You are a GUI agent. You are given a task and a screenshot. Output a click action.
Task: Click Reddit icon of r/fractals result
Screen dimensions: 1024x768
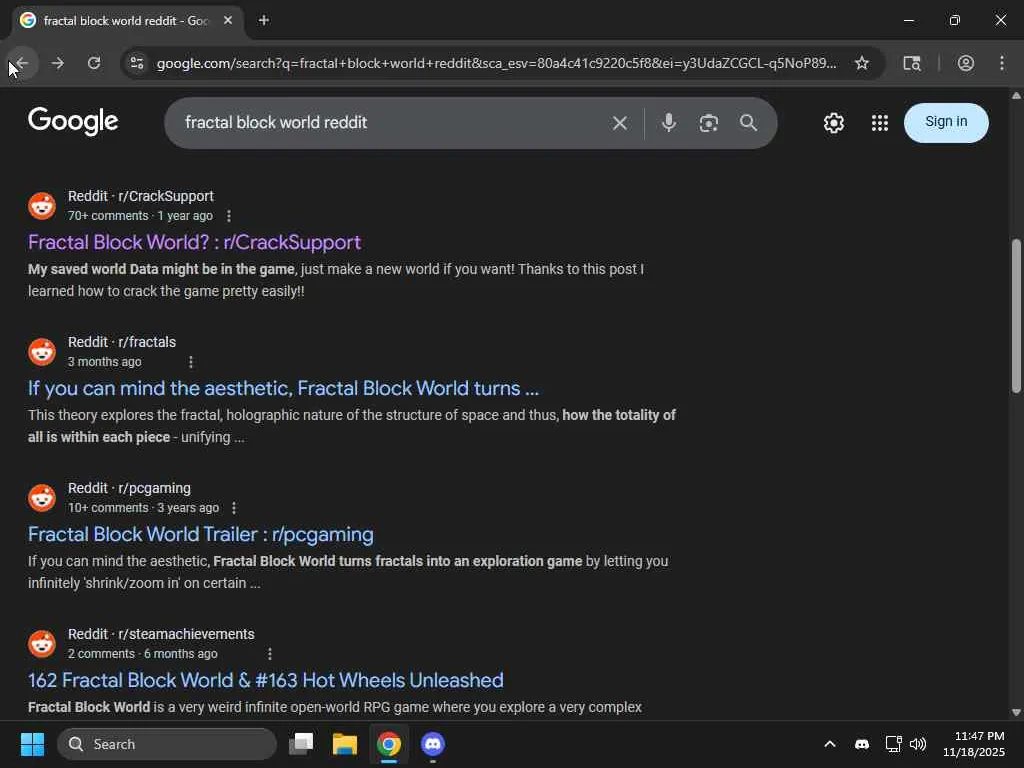(x=42, y=352)
